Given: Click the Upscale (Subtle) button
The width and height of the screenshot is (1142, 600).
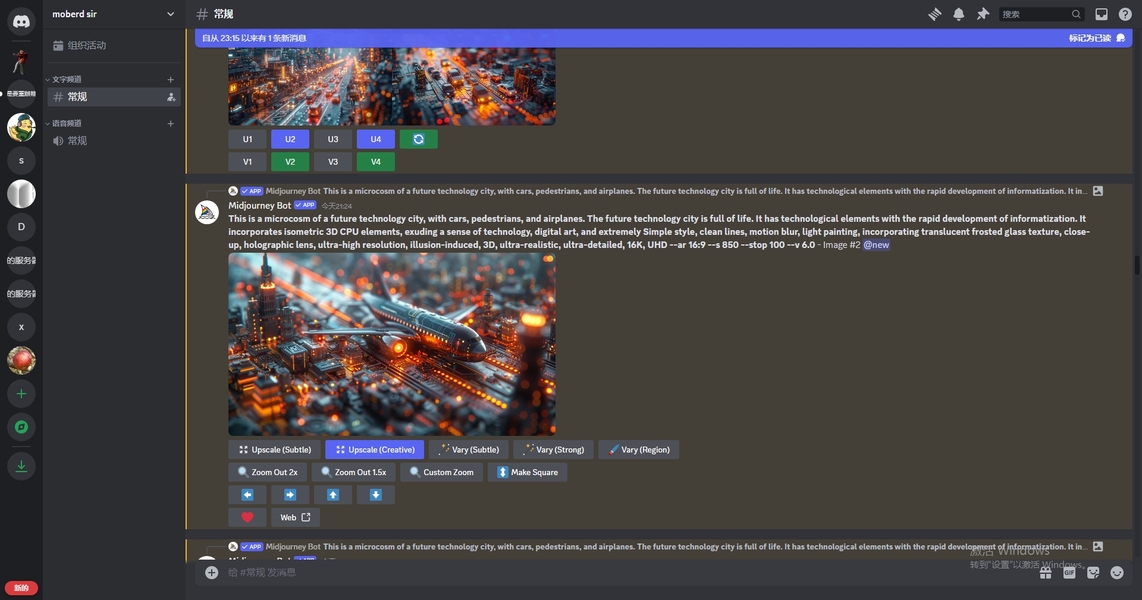Looking at the screenshot, I should 275,450.
